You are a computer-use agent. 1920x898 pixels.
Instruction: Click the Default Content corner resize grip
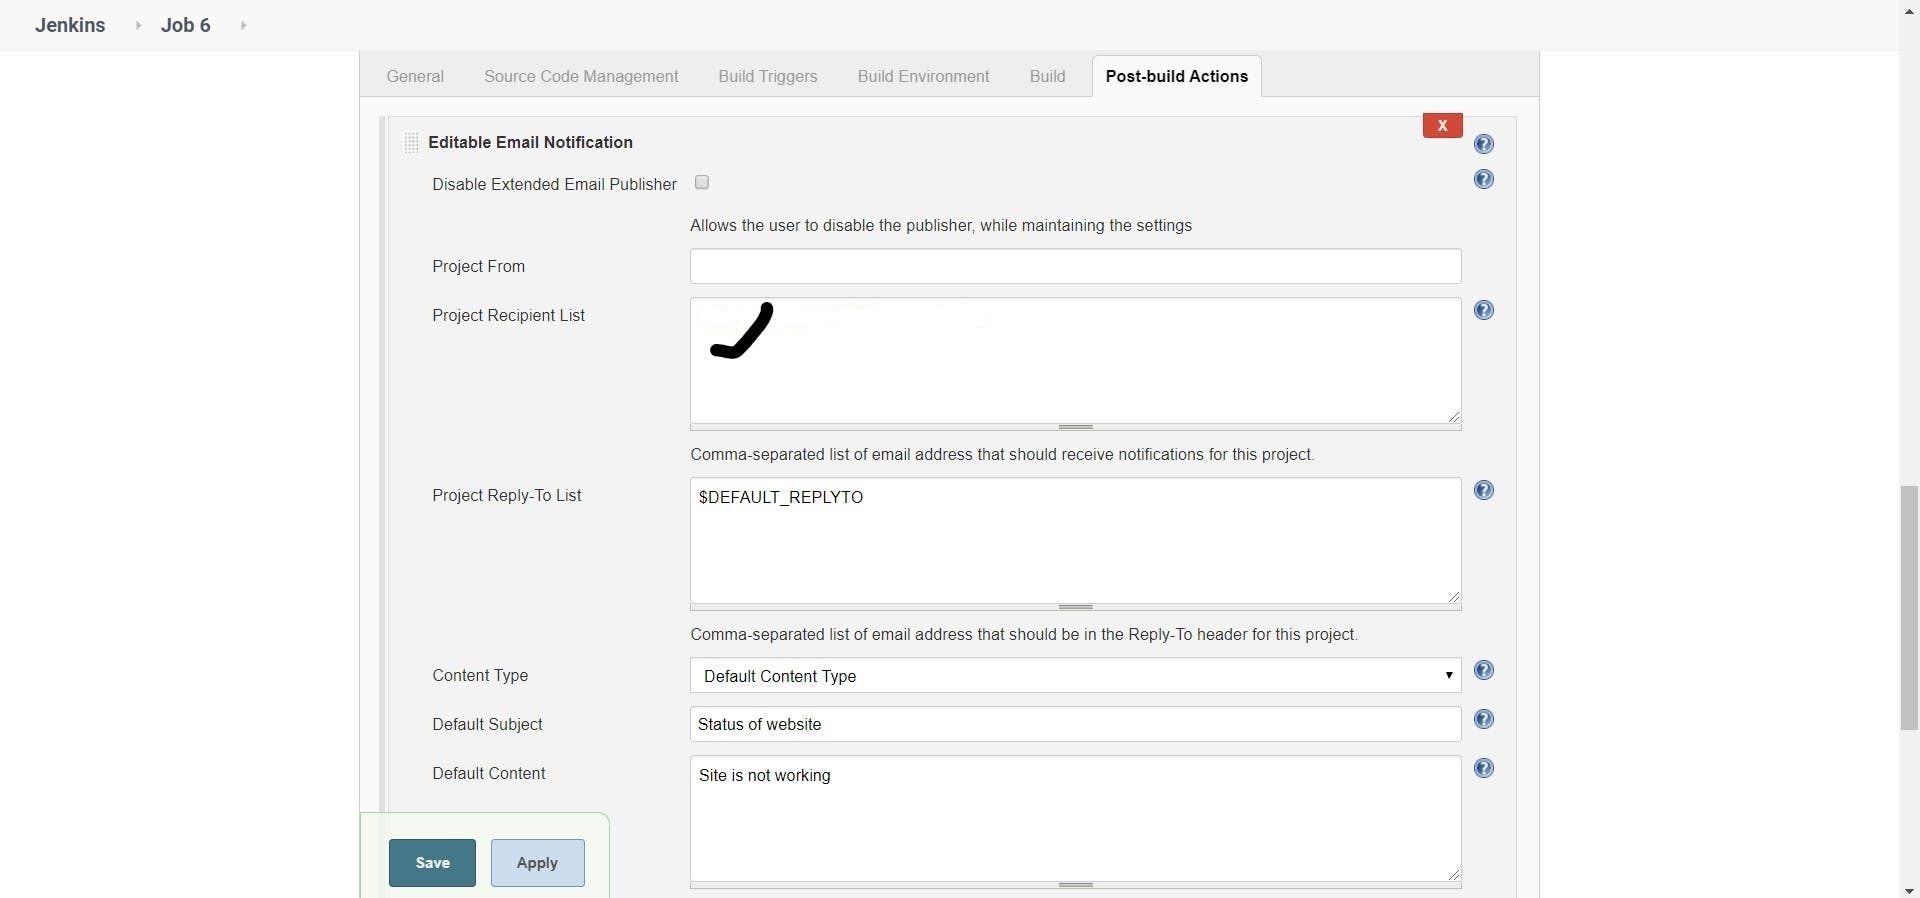click(1454, 875)
